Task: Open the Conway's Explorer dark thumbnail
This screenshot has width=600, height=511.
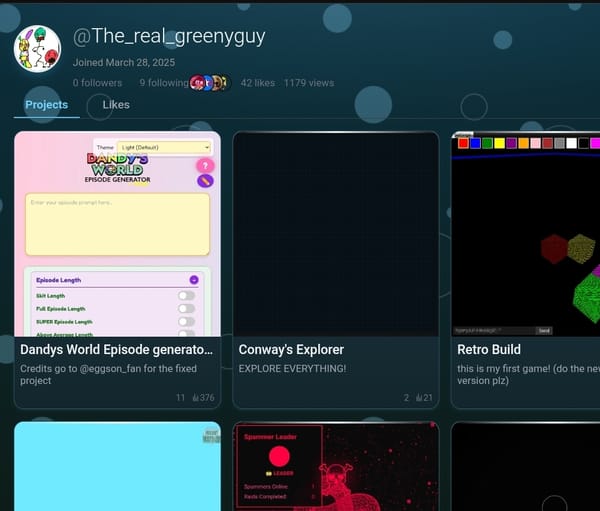Action: click(x=336, y=234)
